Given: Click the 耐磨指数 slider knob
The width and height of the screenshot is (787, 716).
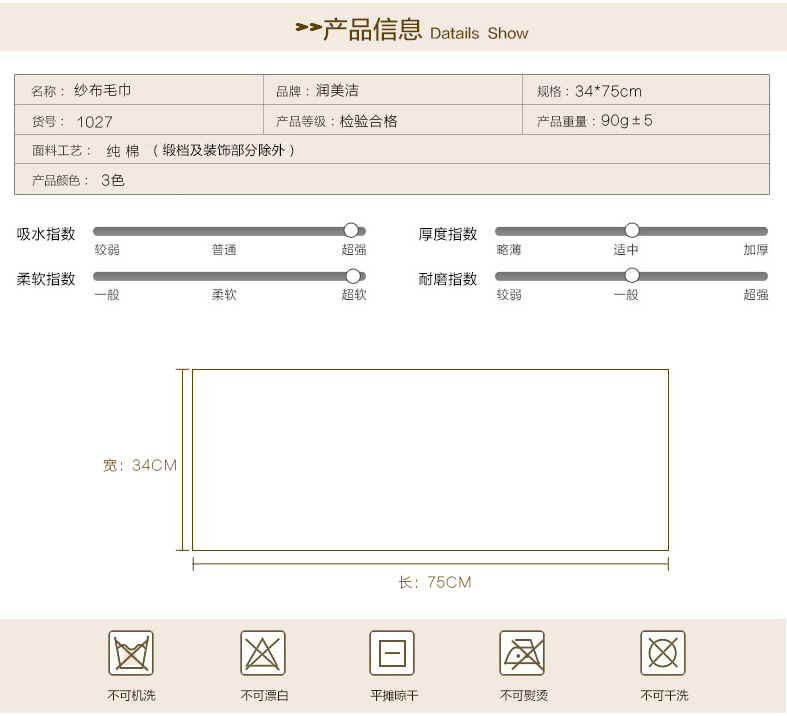Looking at the screenshot, I should tap(632, 275).
